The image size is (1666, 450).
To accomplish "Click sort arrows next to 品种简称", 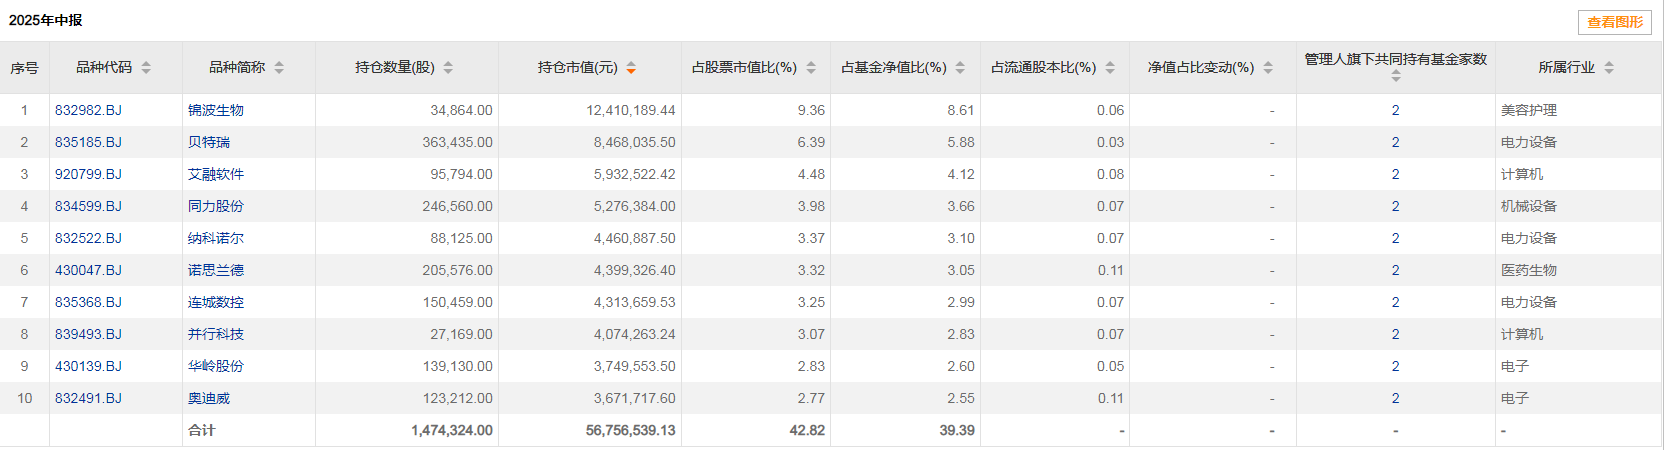I will coord(279,68).
